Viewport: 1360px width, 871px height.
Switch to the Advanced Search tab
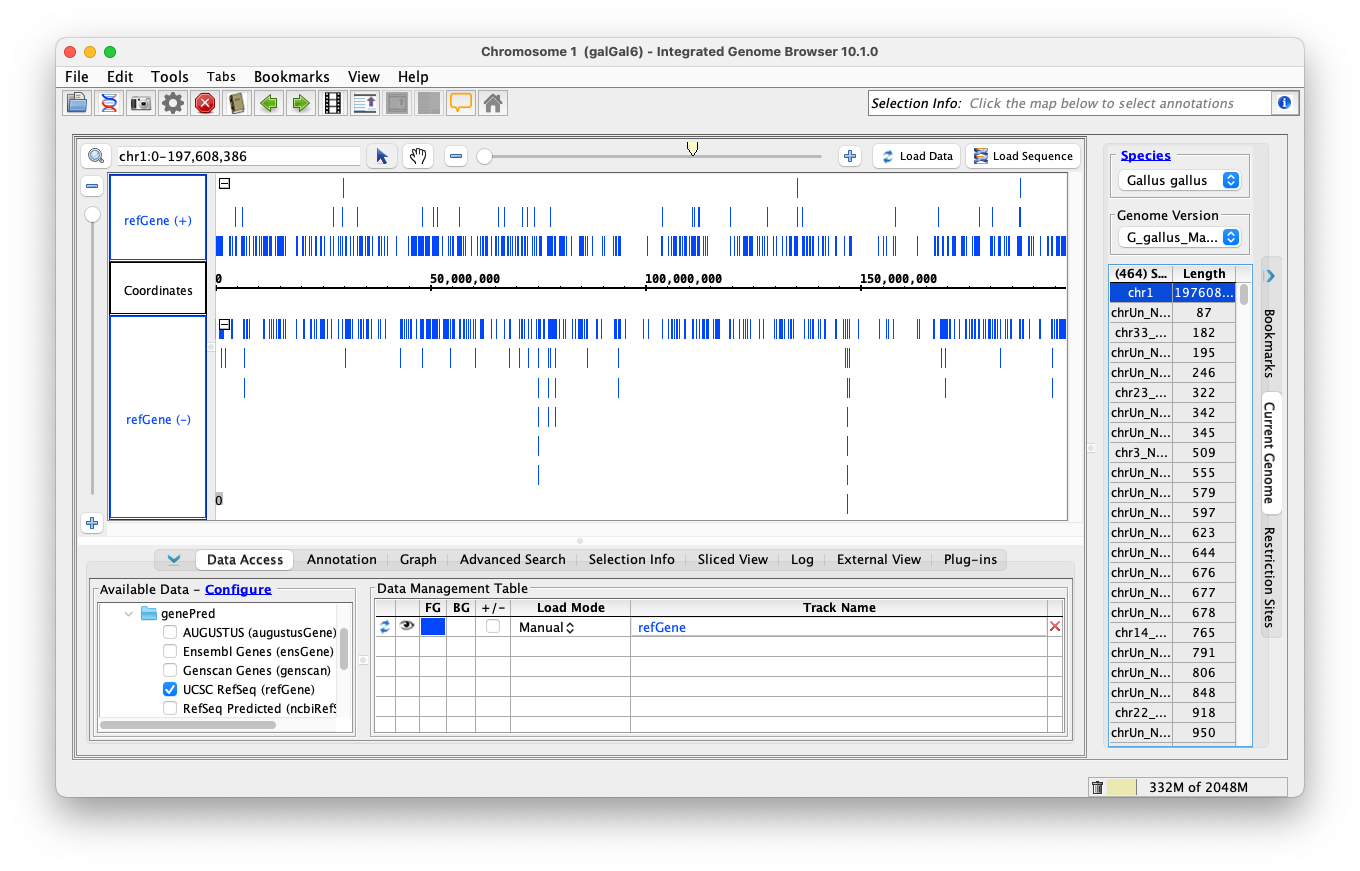coord(512,559)
